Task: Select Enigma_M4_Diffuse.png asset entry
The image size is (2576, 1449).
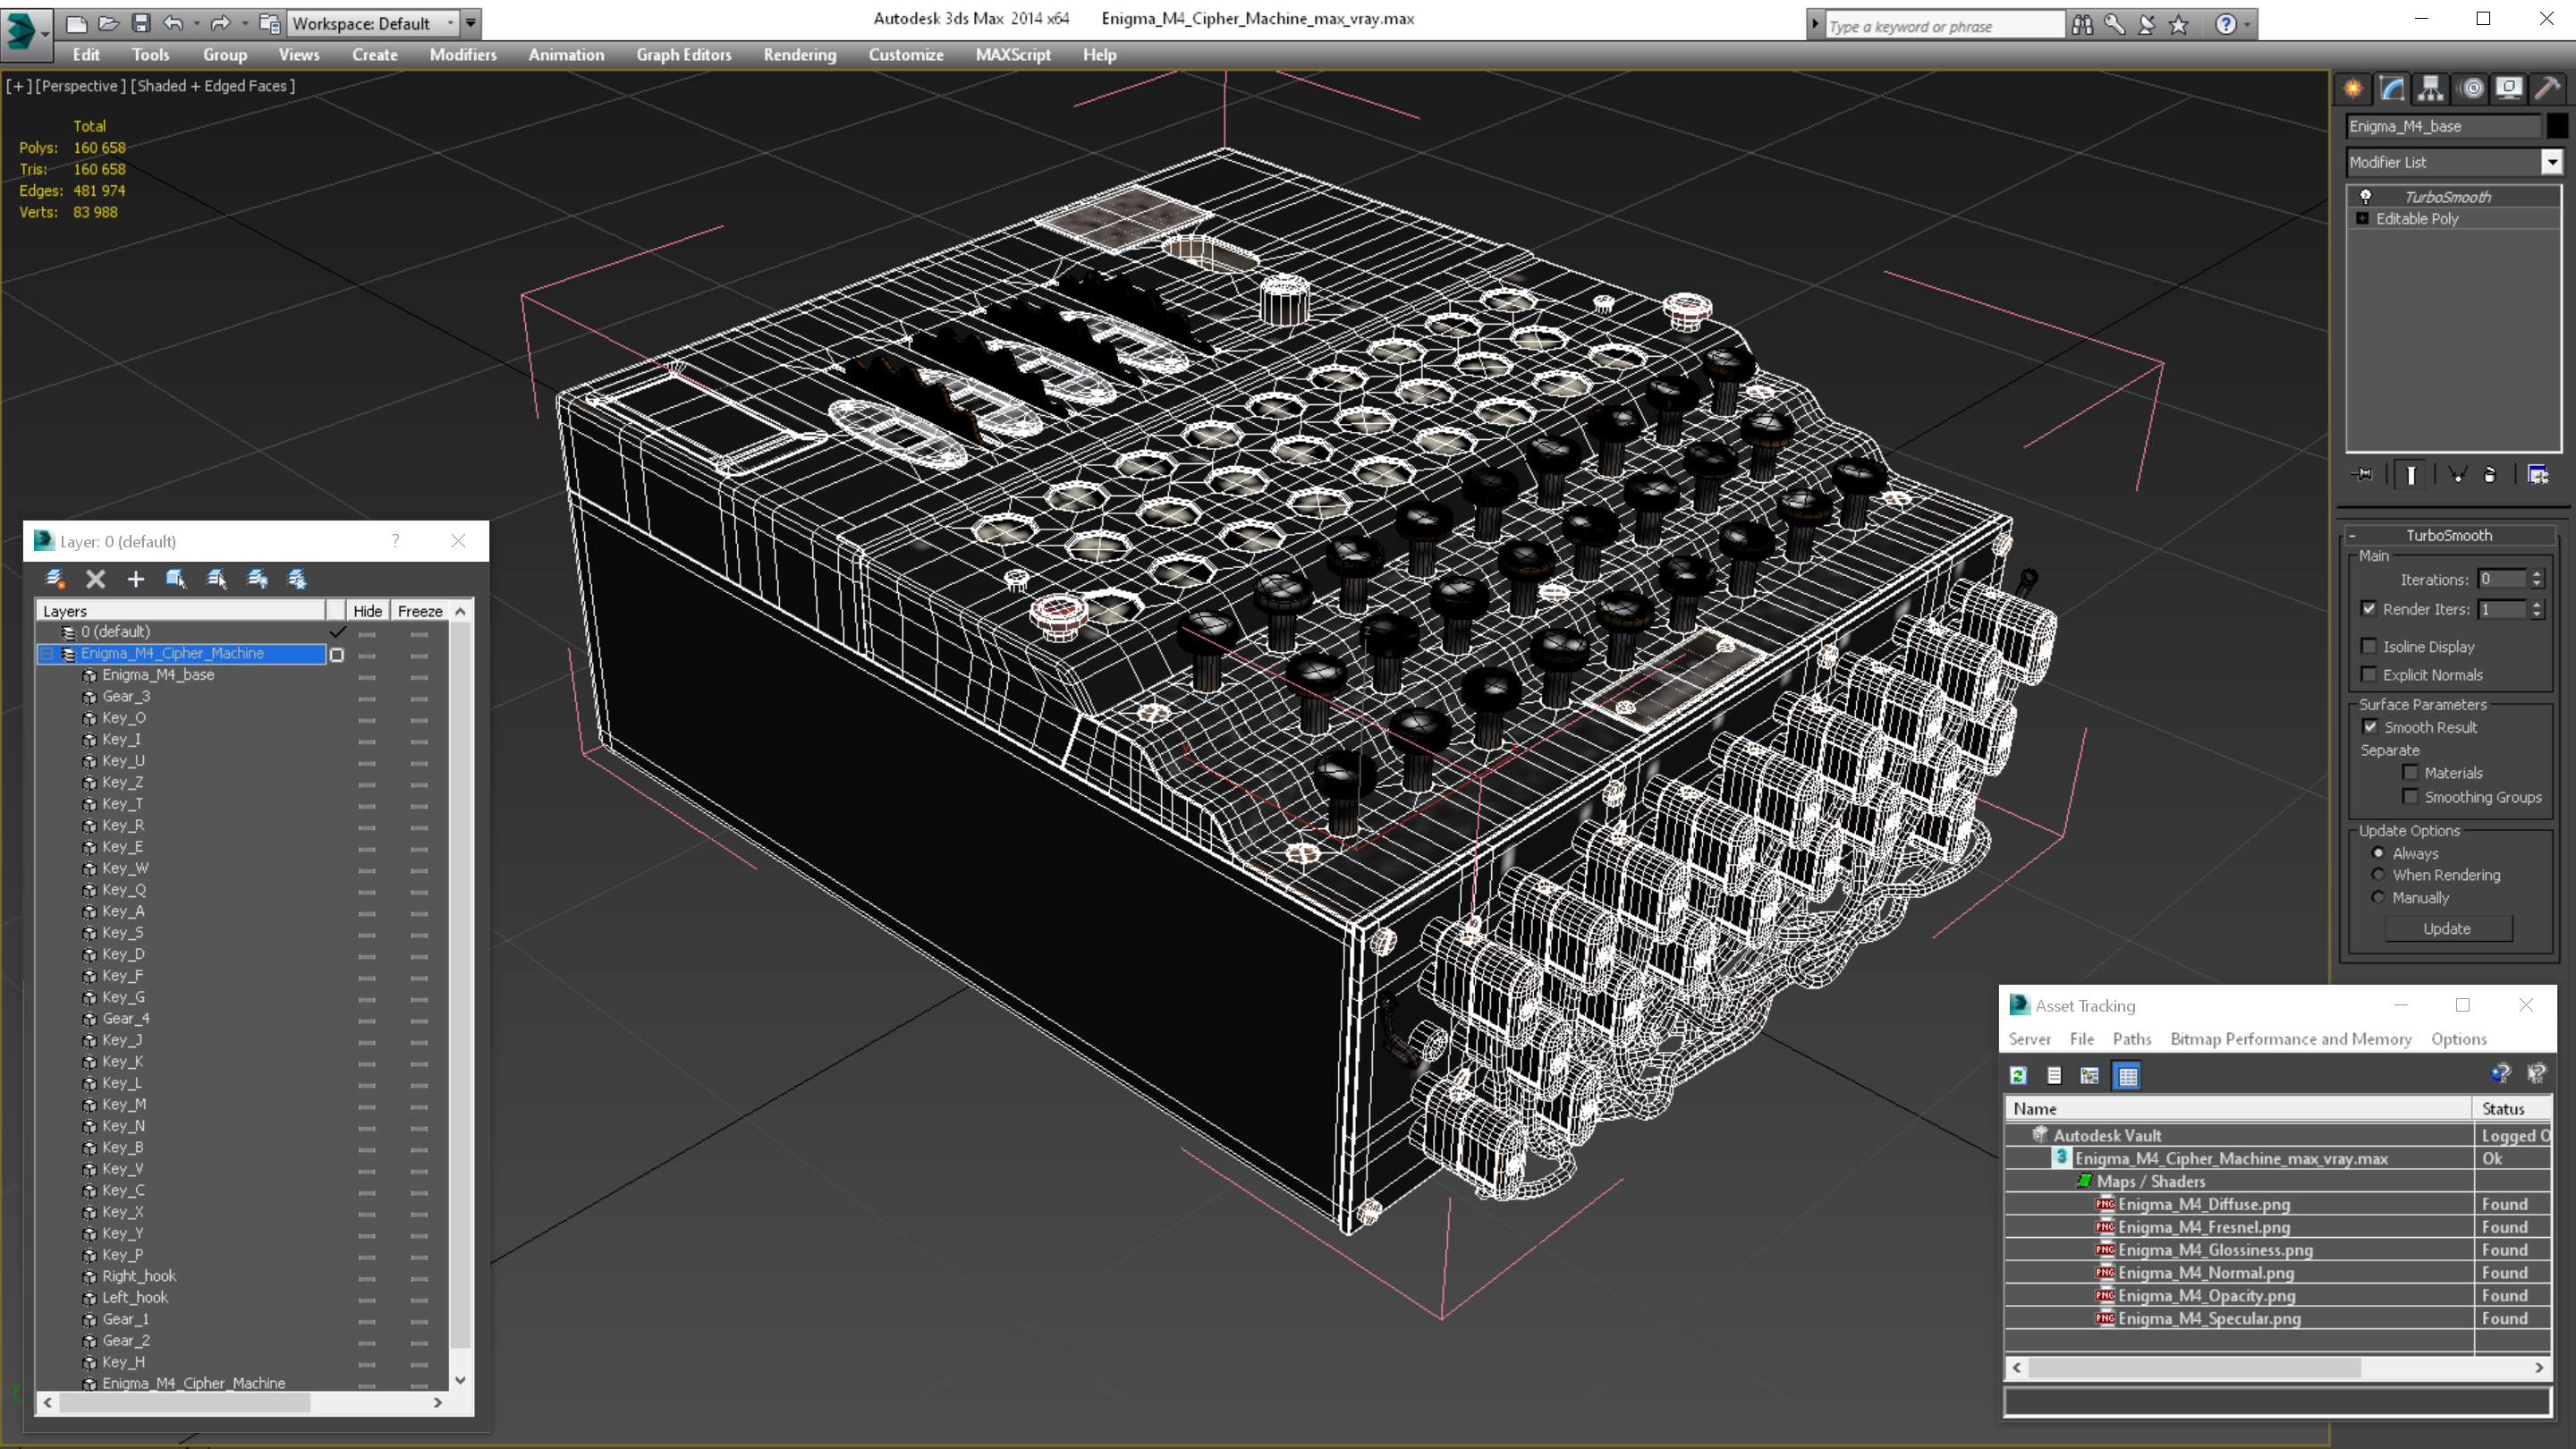Action: point(2203,1204)
